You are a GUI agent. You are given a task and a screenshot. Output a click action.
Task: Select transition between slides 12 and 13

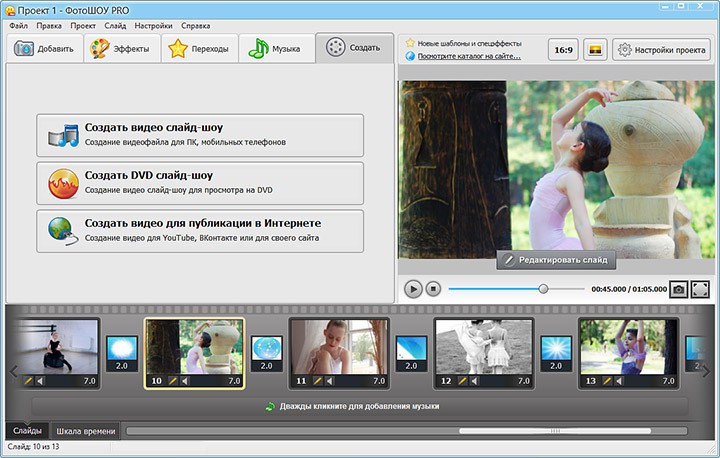(x=555, y=350)
